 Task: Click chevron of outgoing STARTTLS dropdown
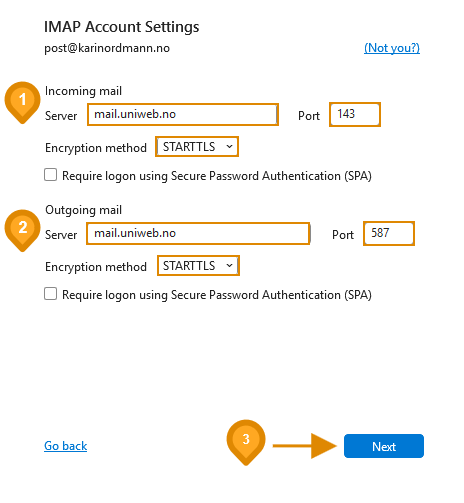pos(229,265)
